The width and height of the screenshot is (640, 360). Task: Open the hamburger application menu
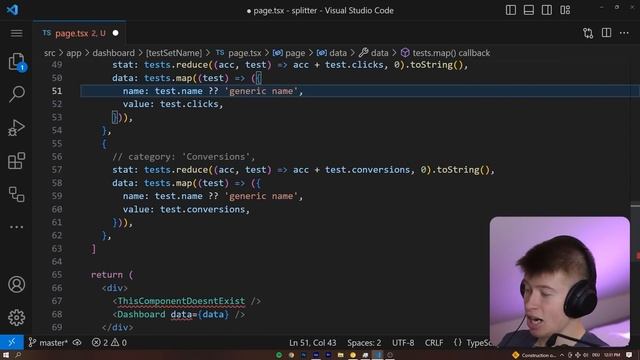pyautogui.click(x=16, y=33)
